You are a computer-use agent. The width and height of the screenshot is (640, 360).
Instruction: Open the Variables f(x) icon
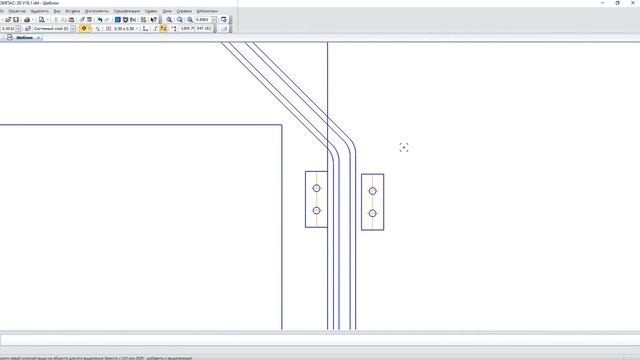(133, 20)
